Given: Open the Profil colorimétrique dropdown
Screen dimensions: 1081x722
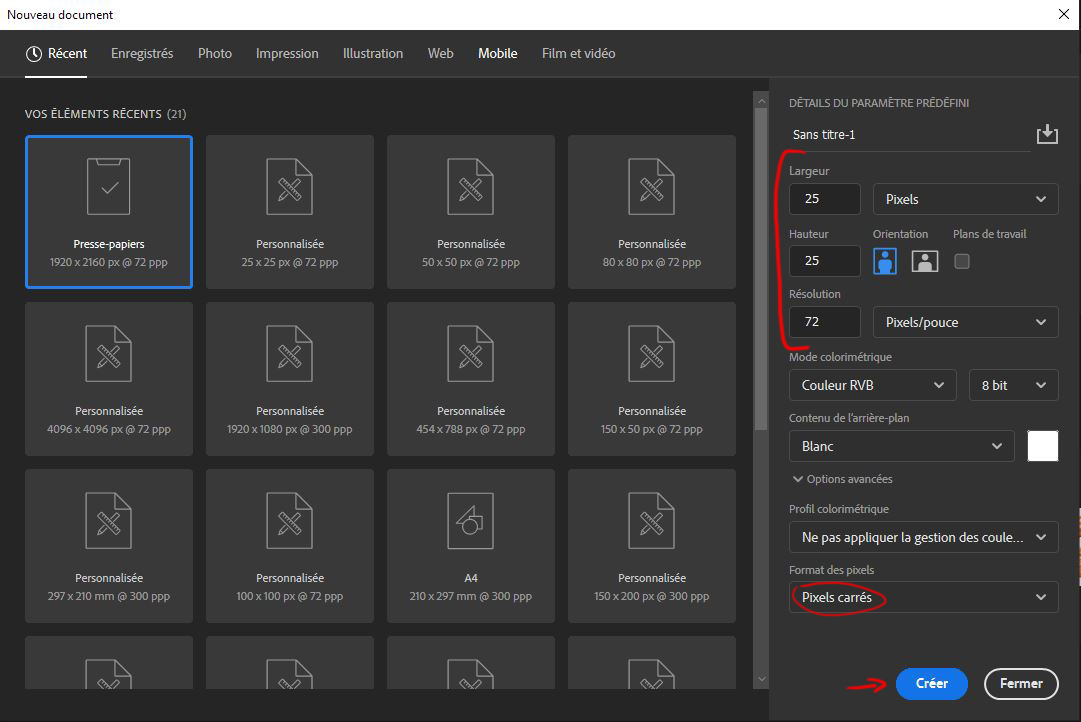Looking at the screenshot, I should coord(922,537).
